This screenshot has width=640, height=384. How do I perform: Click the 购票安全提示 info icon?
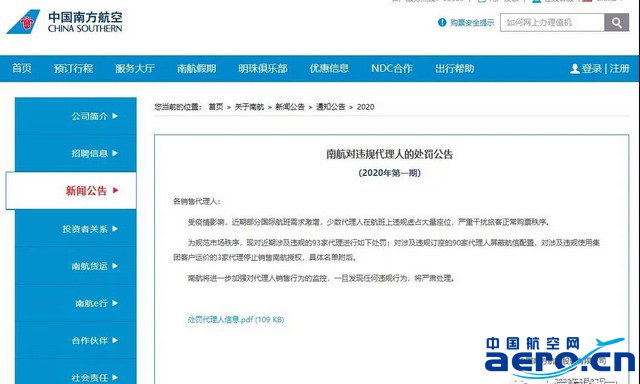click(x=442, y=22)
